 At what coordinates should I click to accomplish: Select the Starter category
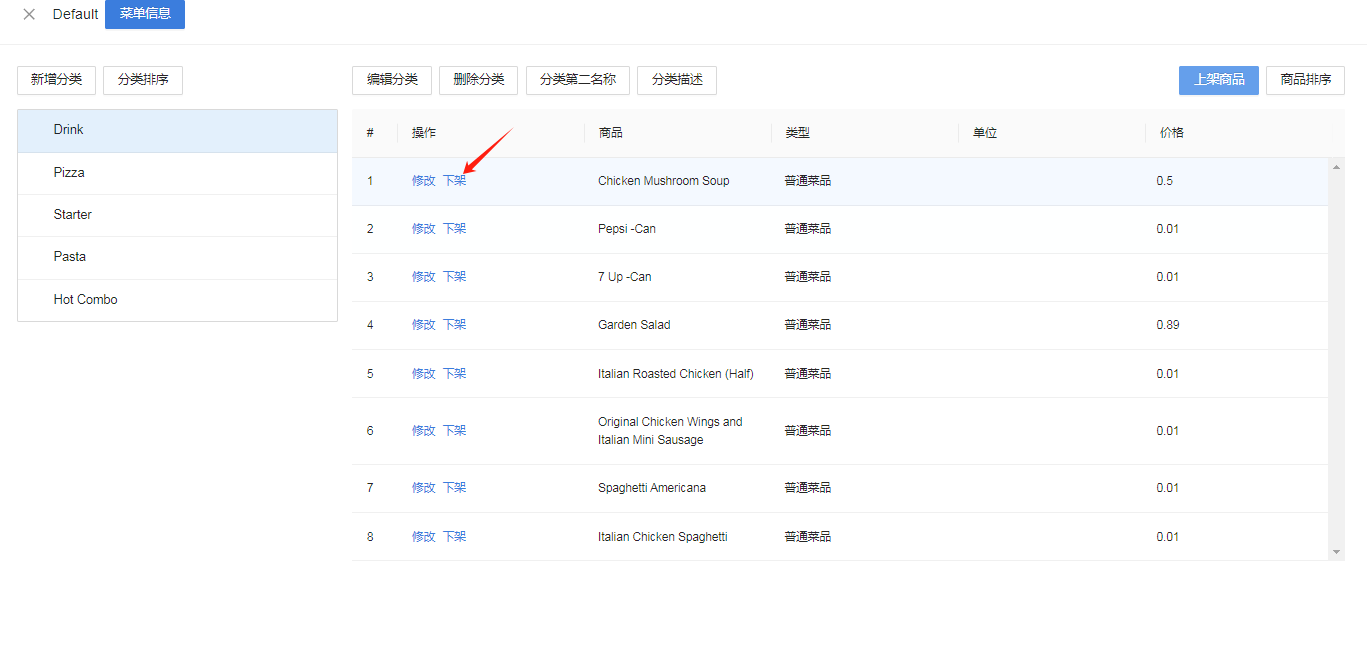[177, 215]
